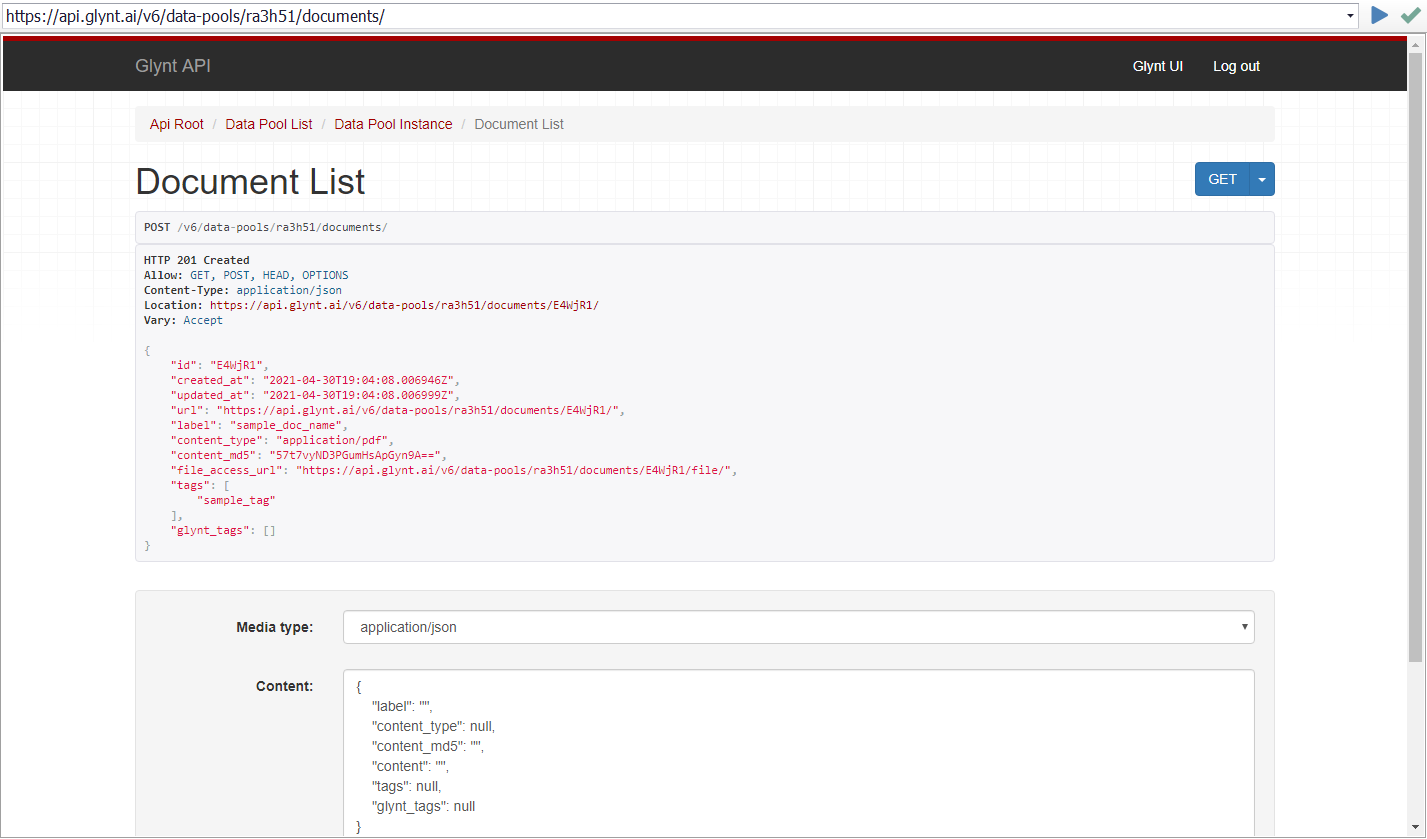This screenshot has height=839, width=1427.
Task: Navigate to Api Root breadcrumb
Action: point(177,124)
